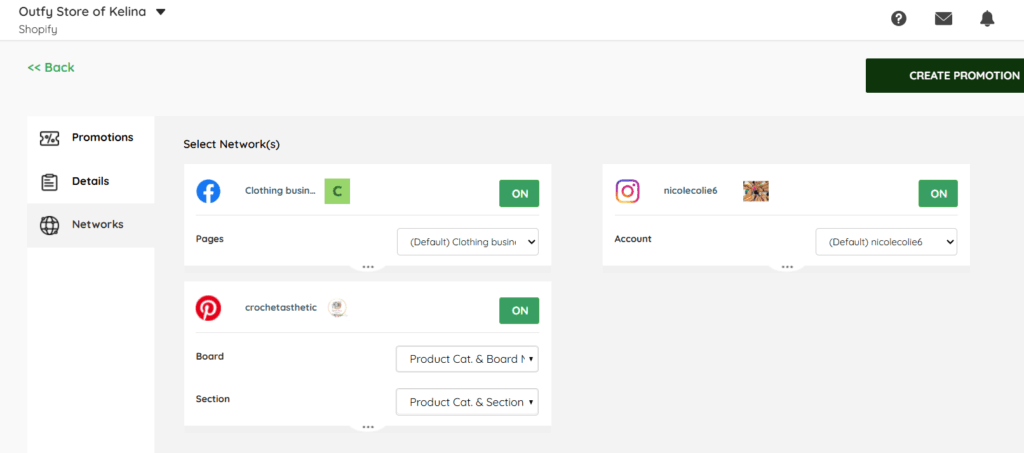This screenshot has width=1024, height=453.
Task: Open the messages envelope icon
Action: point(943,18)
